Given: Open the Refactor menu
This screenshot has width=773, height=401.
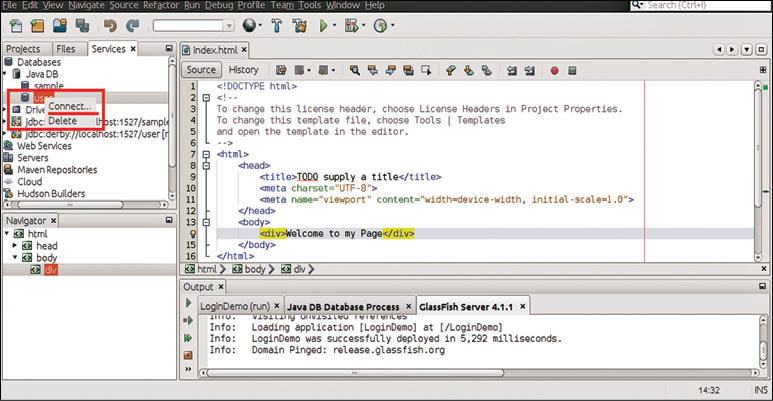Looking at the screenshot, I should 160,6.
